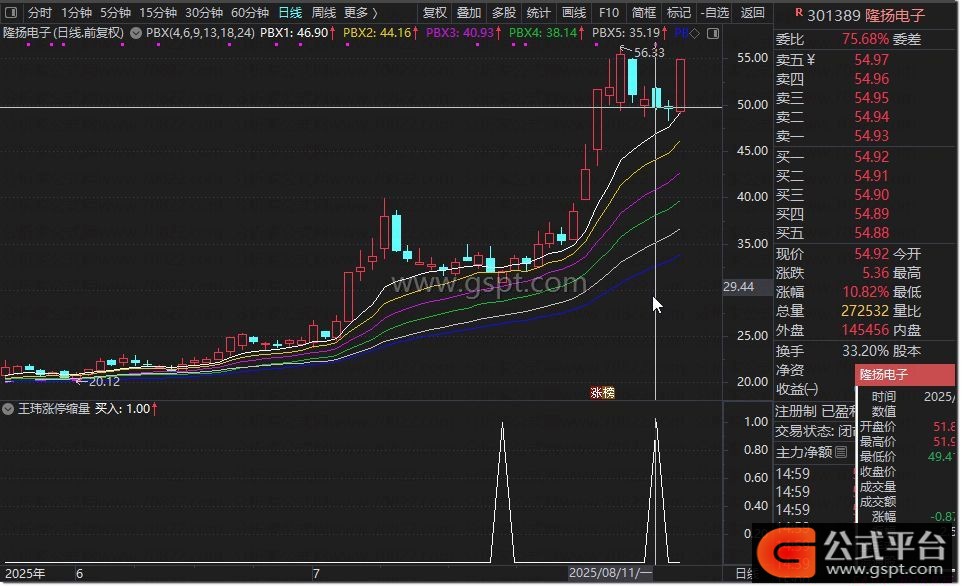This screenshot has width=962, height=586.
Task: Click the 2025/08/11 date marker on axis
Action: pos(610,573)
